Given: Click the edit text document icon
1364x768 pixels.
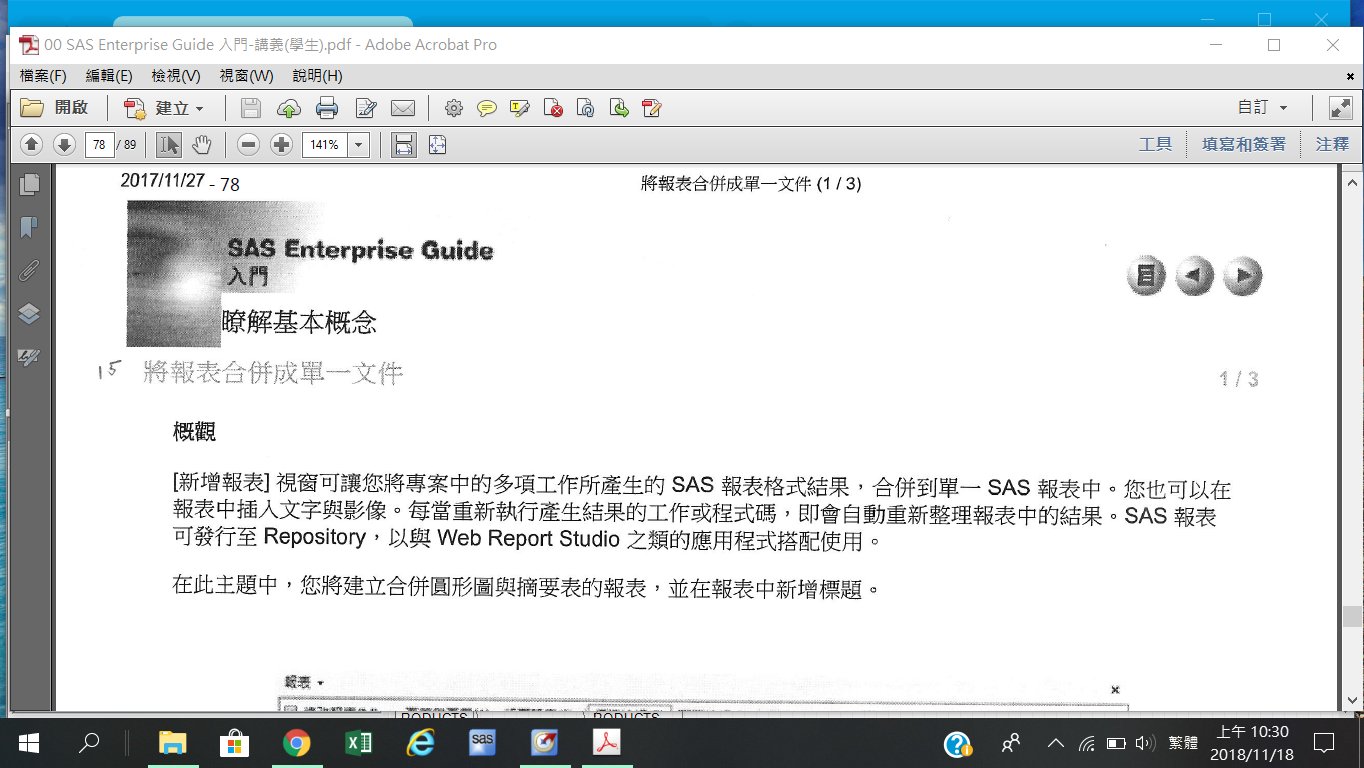Looking at the screenshot, I should tap(365, 108).
